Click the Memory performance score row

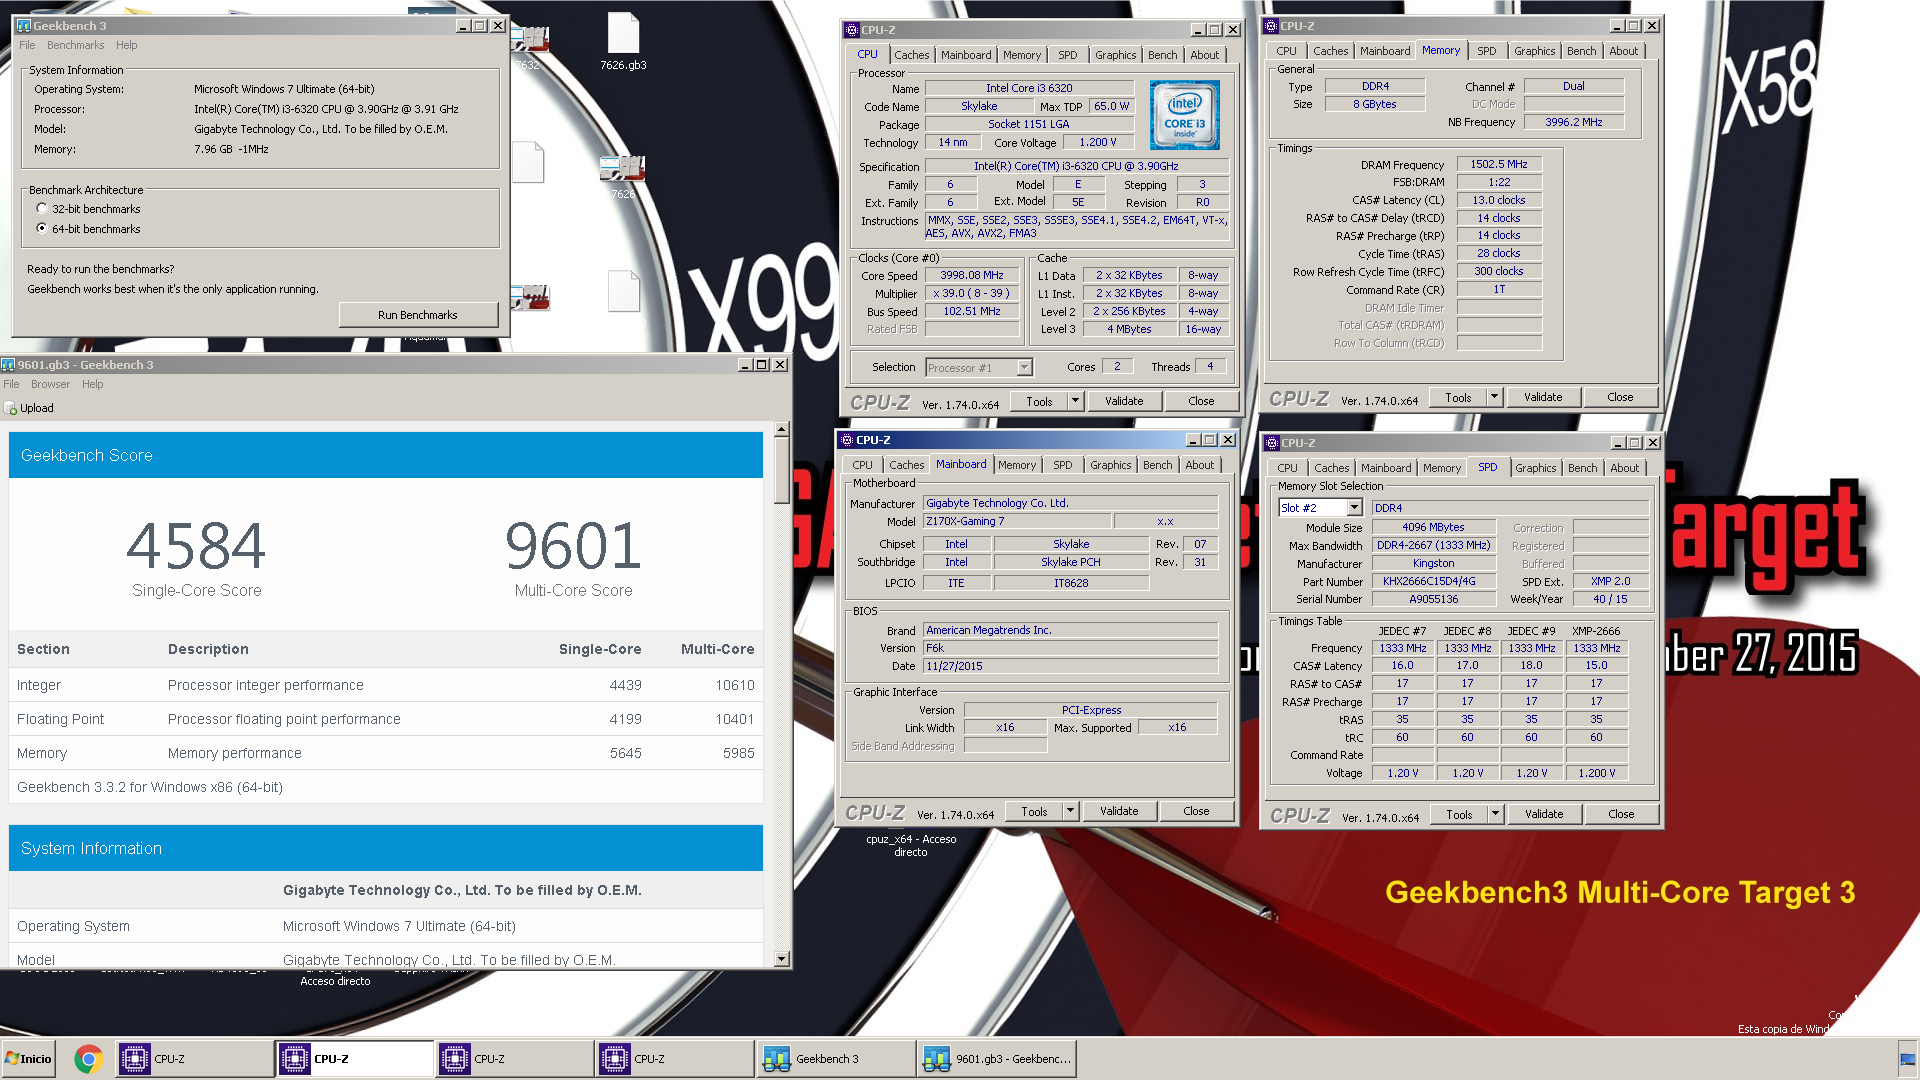coord(385,753)
